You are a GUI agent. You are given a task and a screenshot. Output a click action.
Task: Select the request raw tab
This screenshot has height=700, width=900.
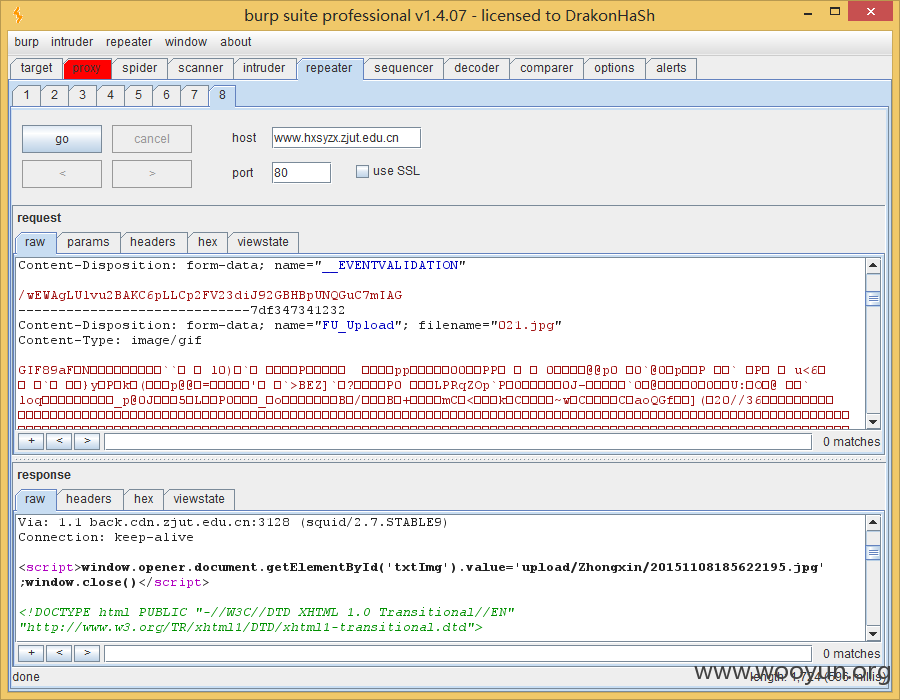point(35,242)
